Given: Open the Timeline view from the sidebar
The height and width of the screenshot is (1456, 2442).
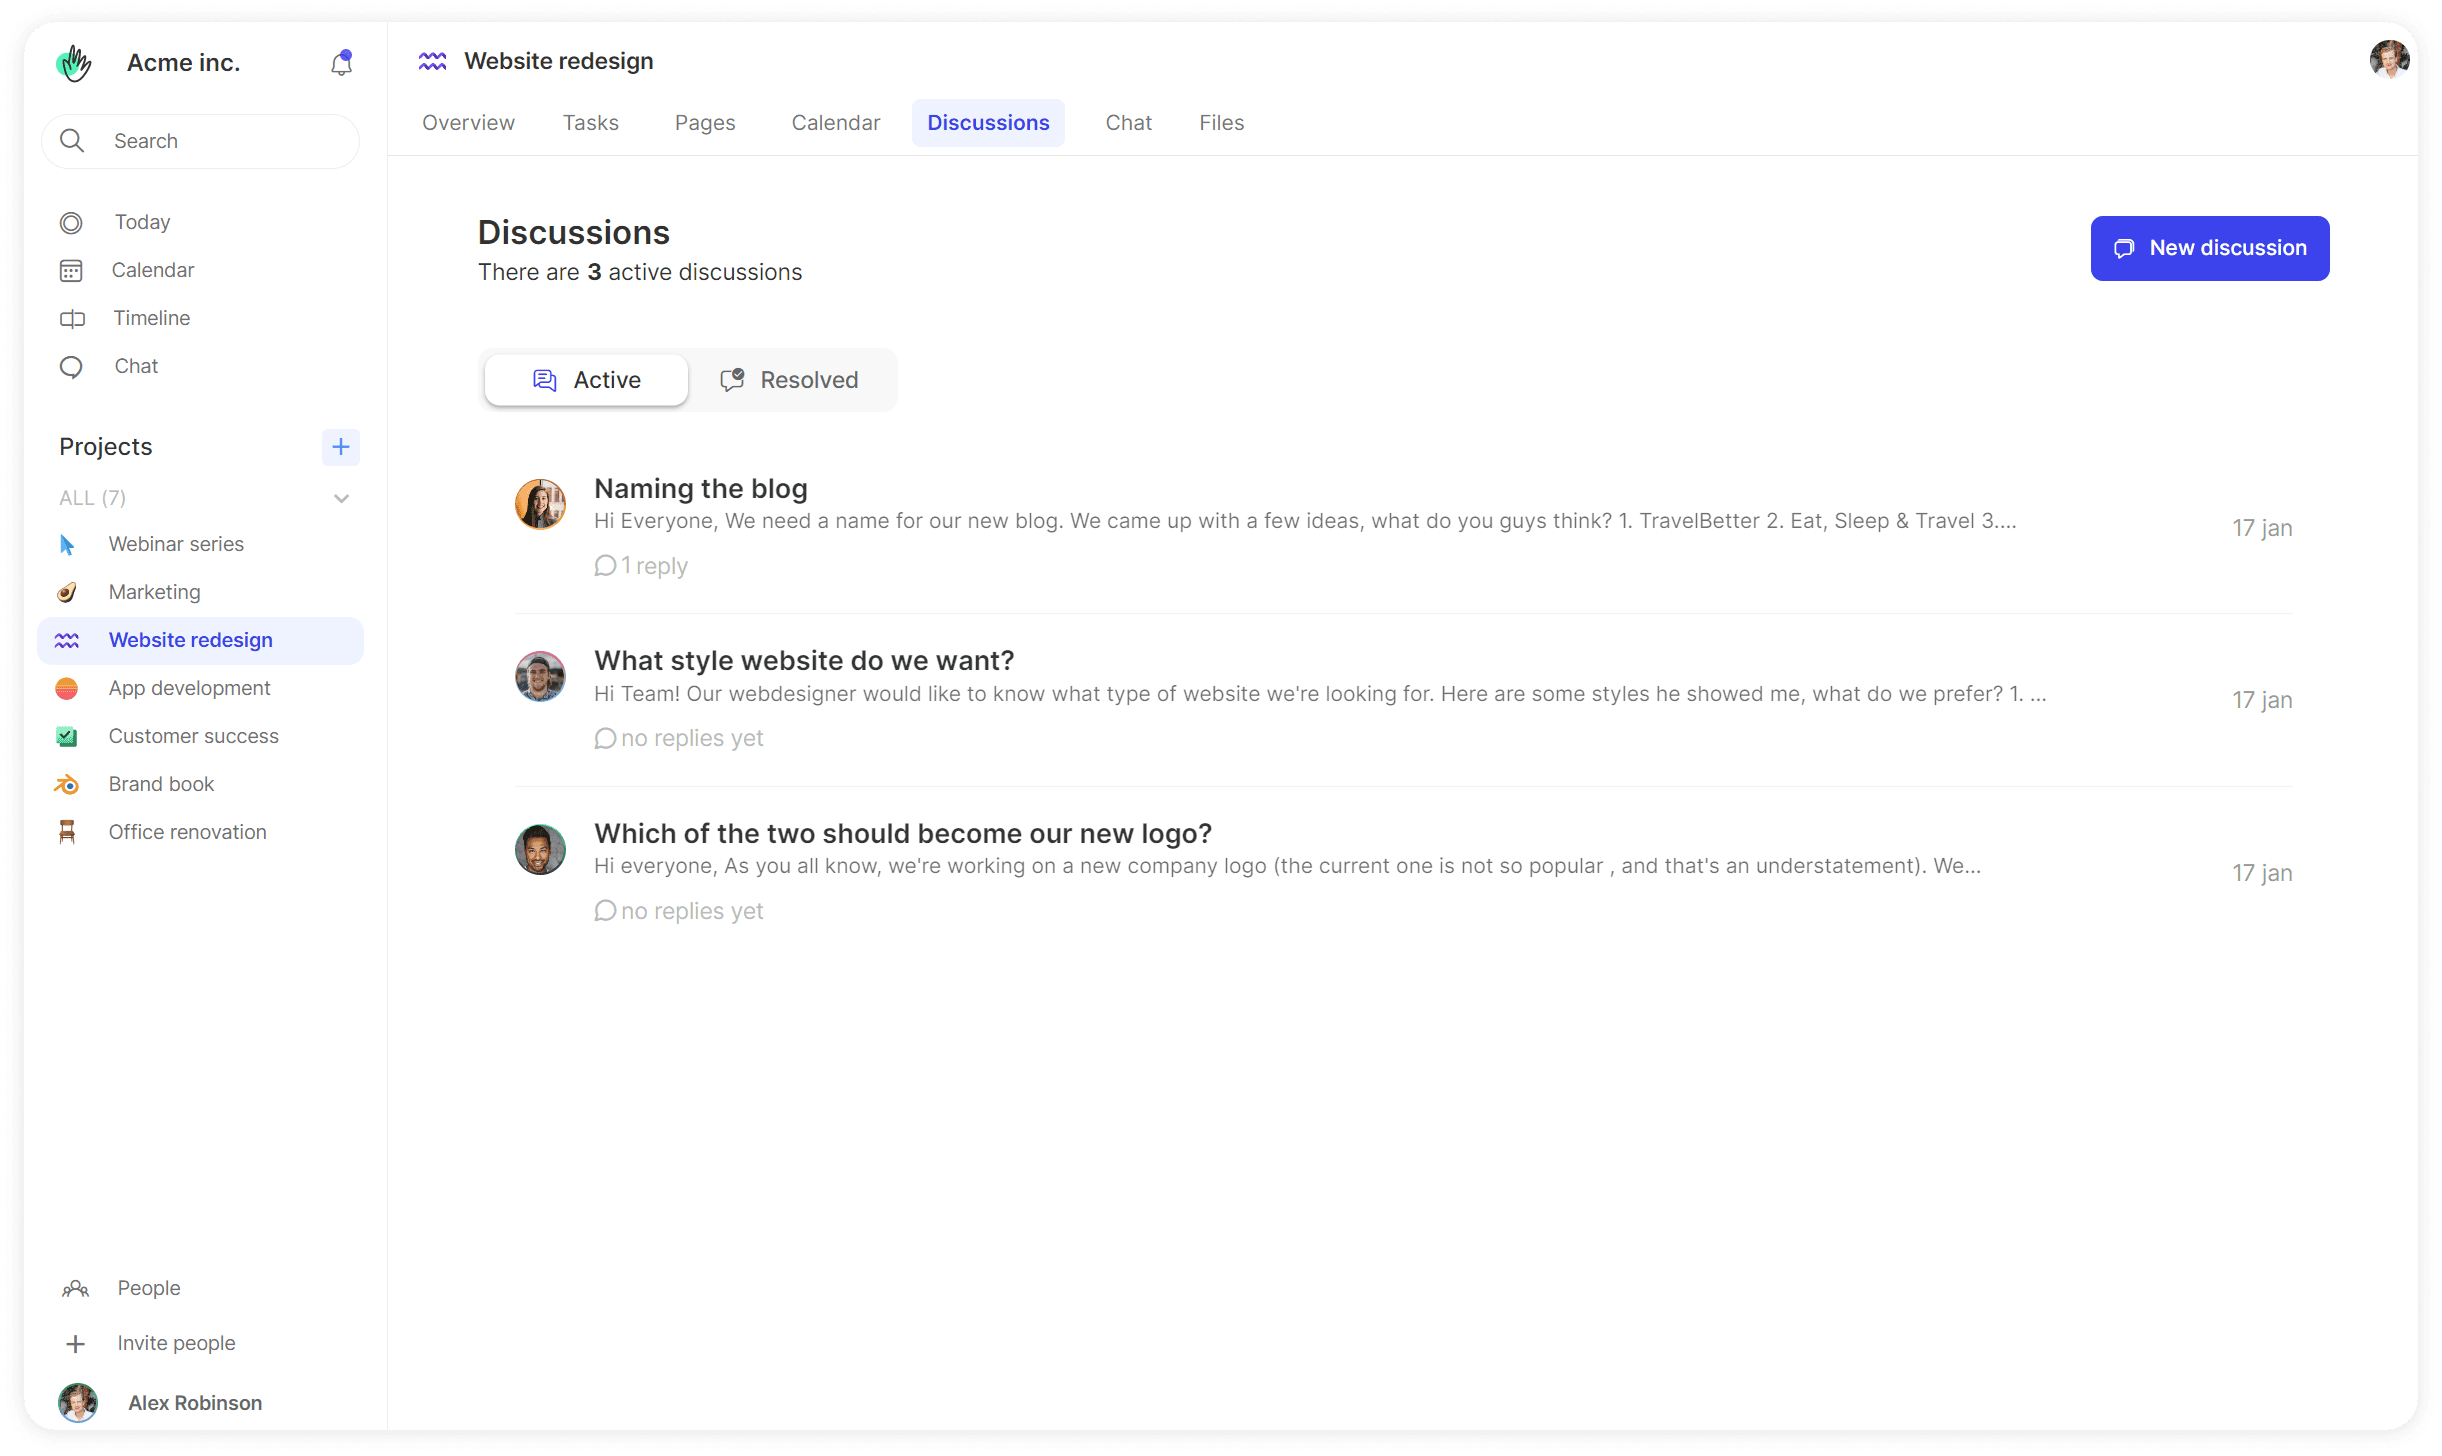Looking at the screenshot, I should click(151, 318).
